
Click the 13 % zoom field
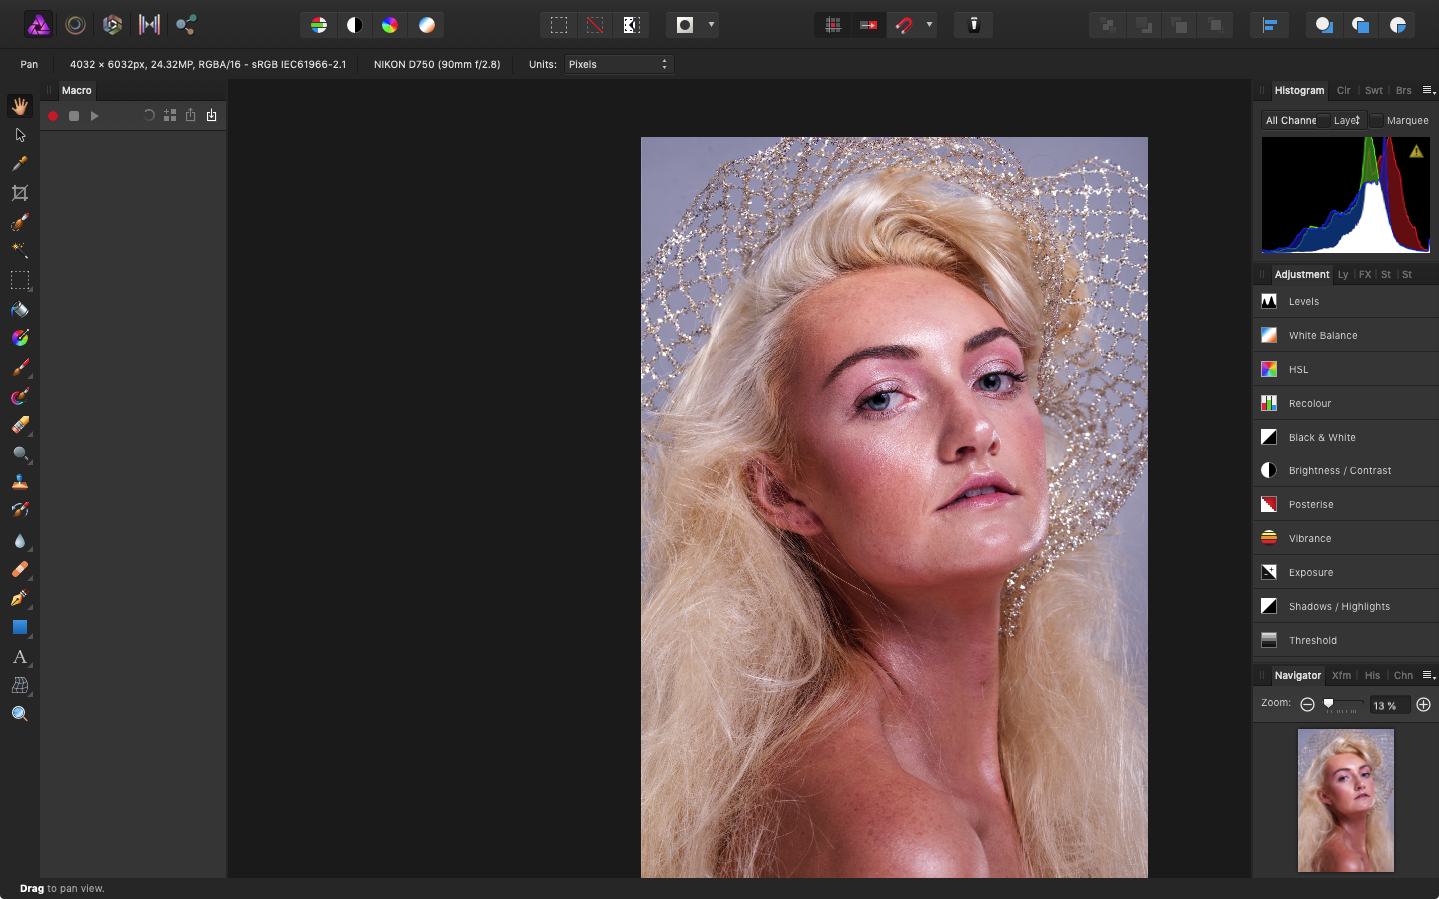pyautogui.click(x=1389, y=705)
